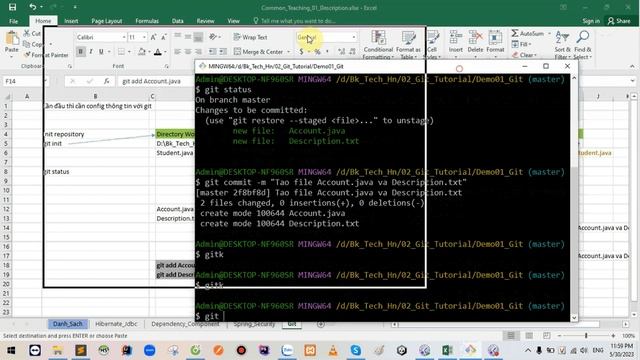The height and width of the screenshot is (360, 640).
Task: Select the Dependency_Component sheet tab
Action: click(x=185, y=324)
